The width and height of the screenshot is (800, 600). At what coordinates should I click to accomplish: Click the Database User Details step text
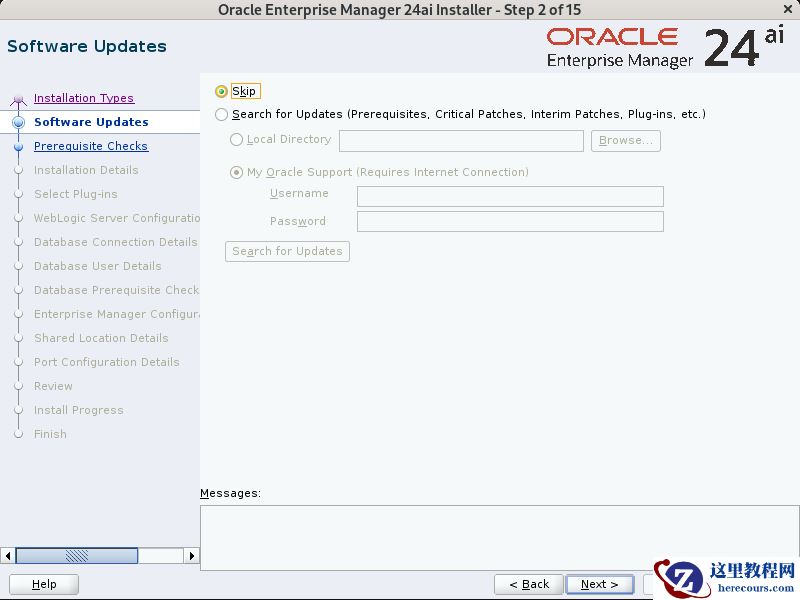tap(97, 266)
